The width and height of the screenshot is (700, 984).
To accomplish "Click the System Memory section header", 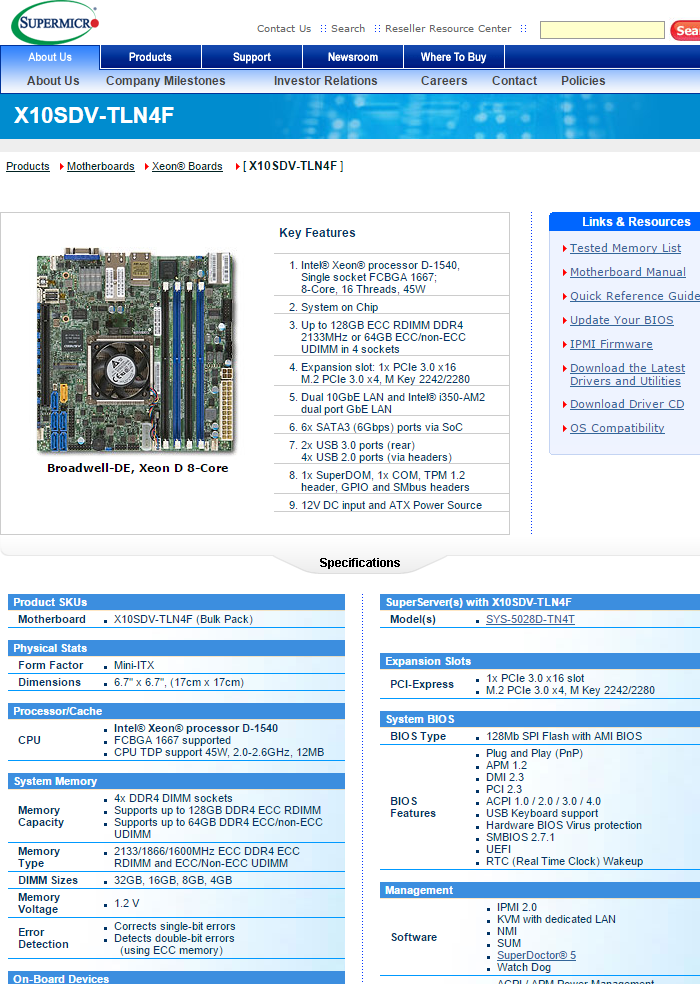I will pos(176,781).
